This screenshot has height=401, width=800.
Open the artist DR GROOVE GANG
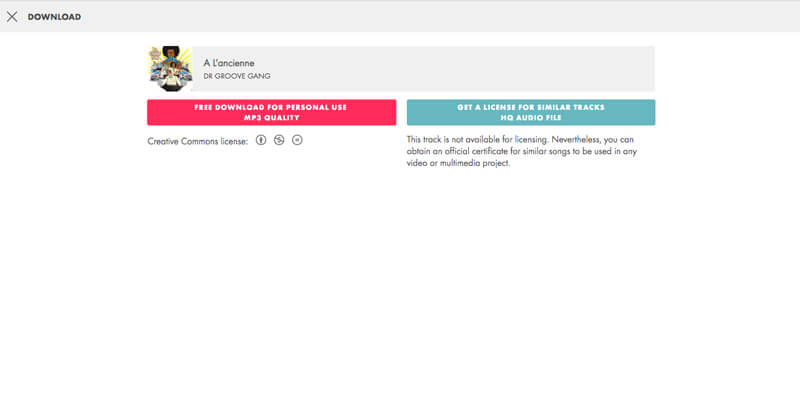pyautogui.click(x=236, y=76)
